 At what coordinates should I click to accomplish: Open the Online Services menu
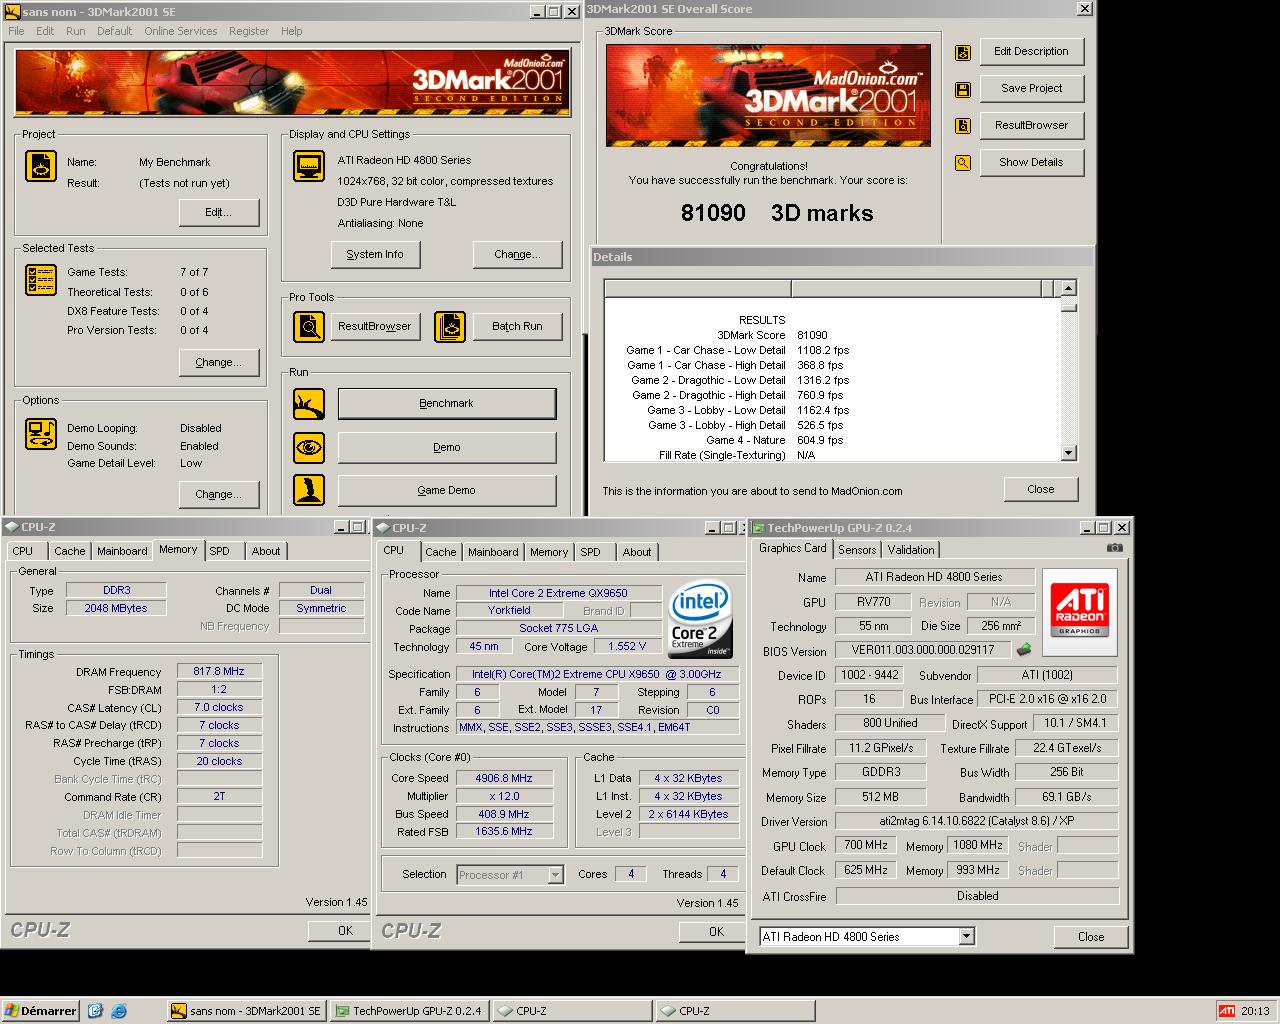(180, 31)
